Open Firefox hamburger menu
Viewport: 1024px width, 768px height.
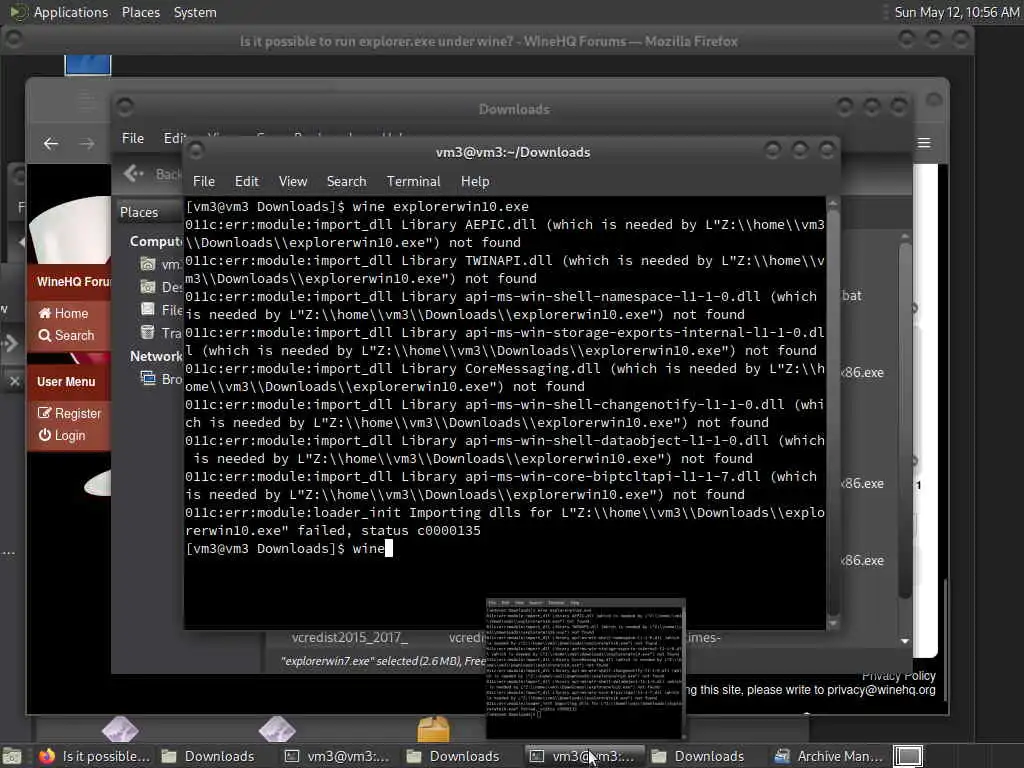coord(924,143)
